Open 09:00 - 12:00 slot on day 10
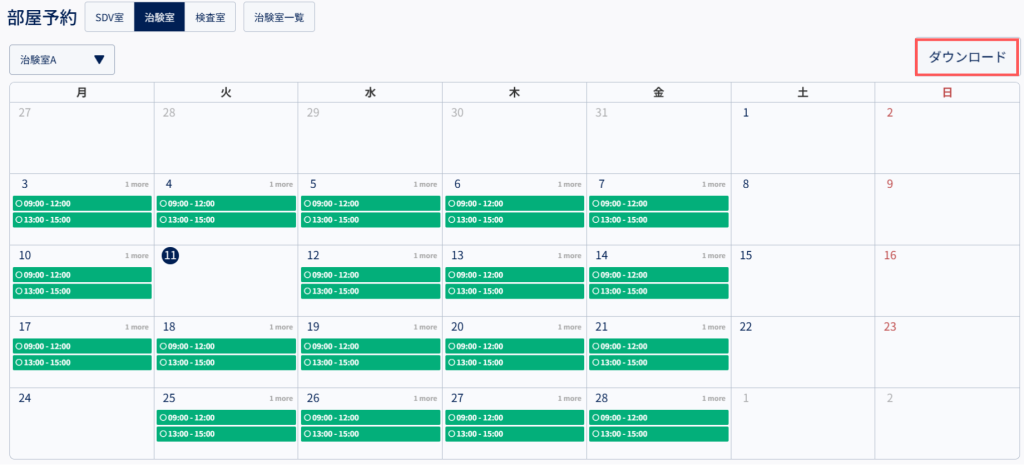 pos(82,274)
